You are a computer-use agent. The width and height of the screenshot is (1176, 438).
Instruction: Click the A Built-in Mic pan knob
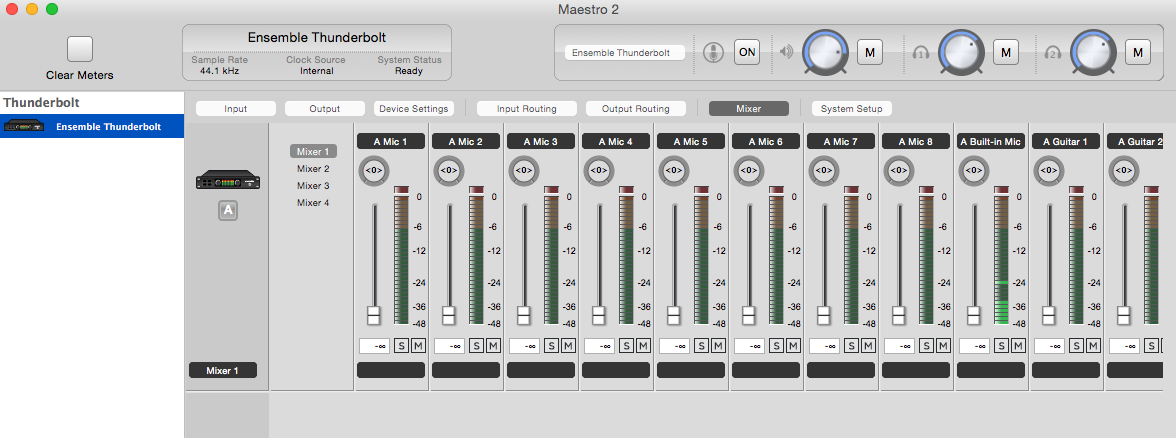tap(974, 170)
